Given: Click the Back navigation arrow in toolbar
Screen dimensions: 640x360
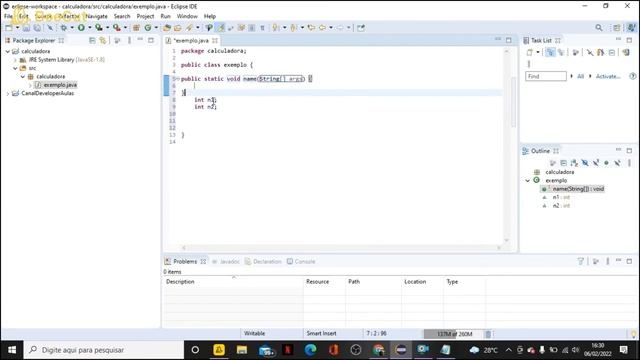Looking at the screenshot, I should coord(322,28).
